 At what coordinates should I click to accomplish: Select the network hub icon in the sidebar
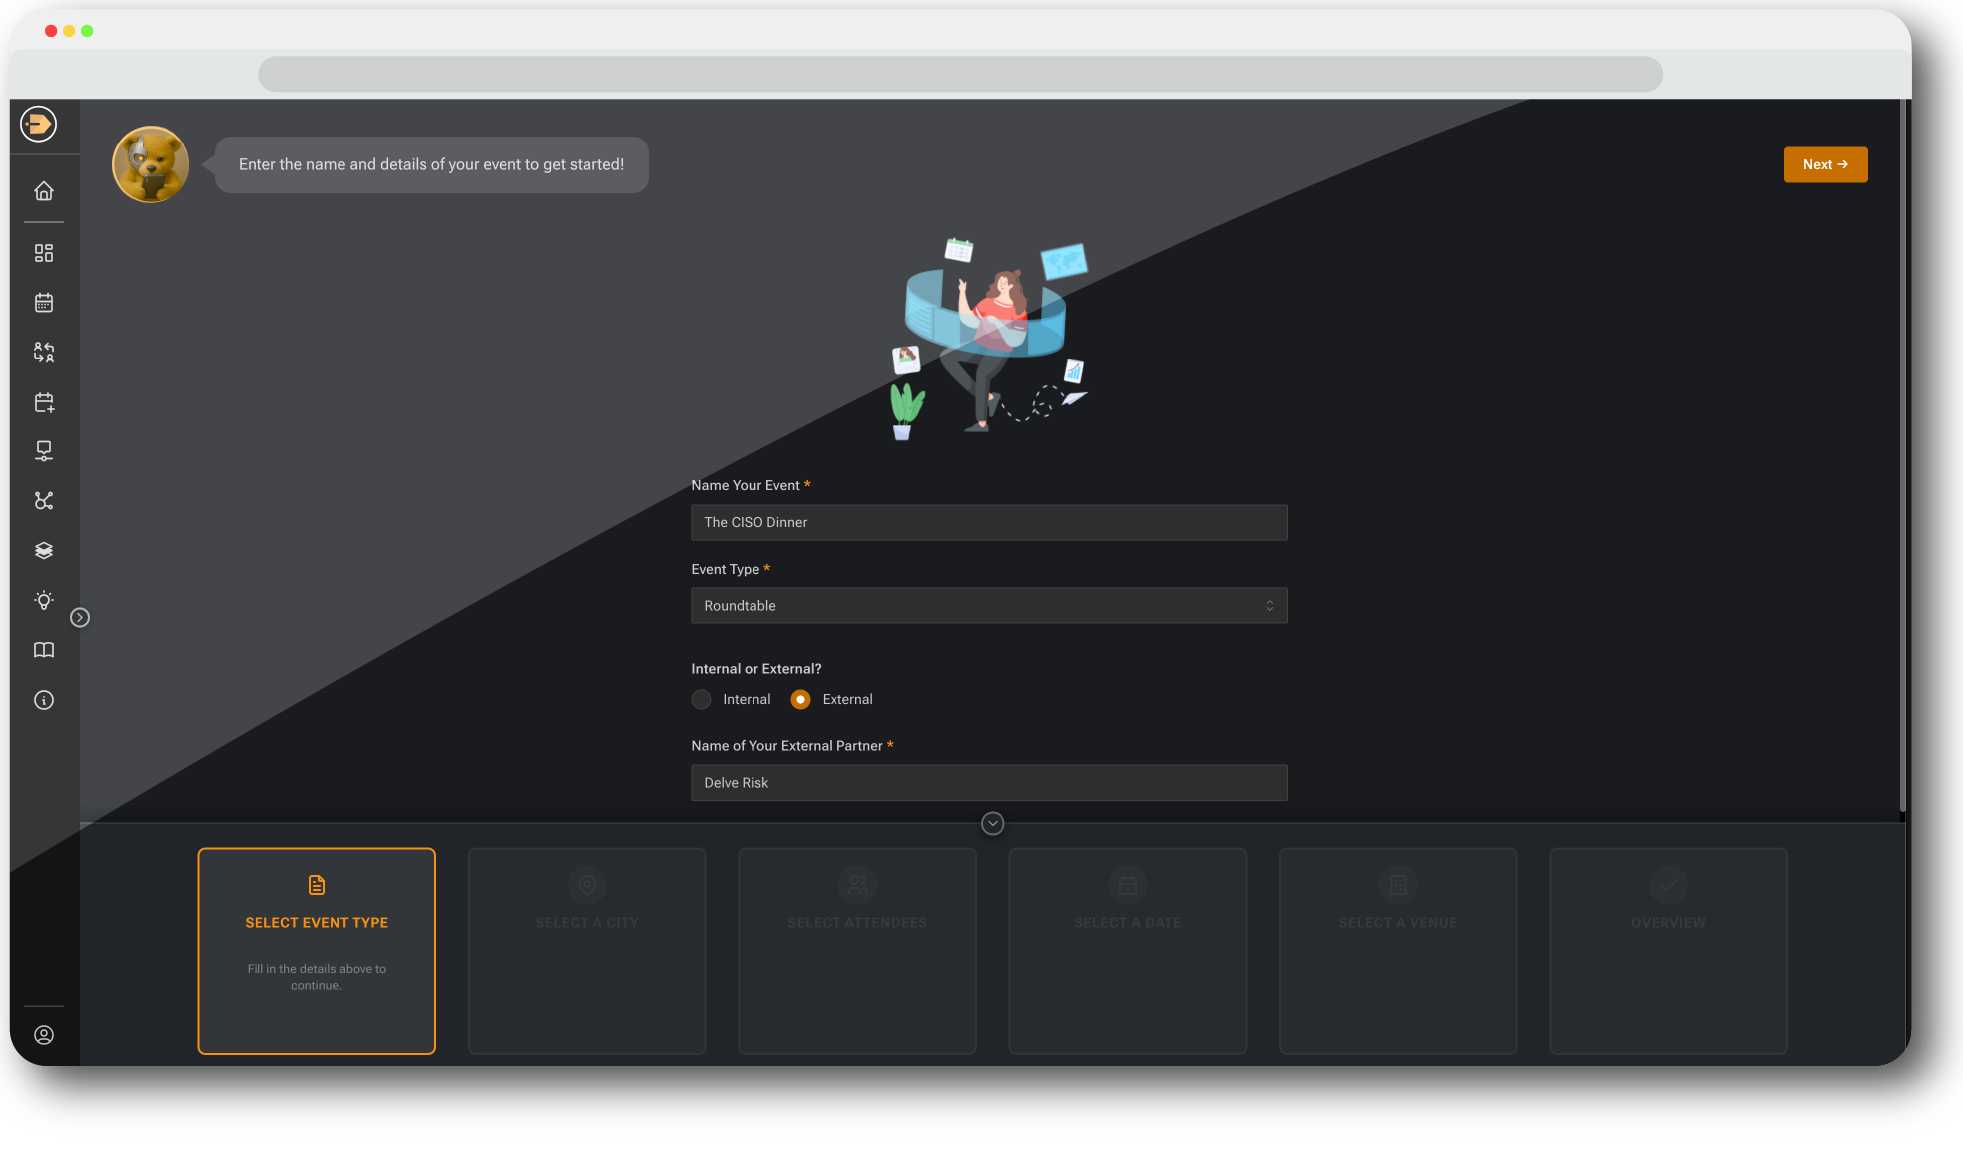pyautogui.click(x=43, y=501)
